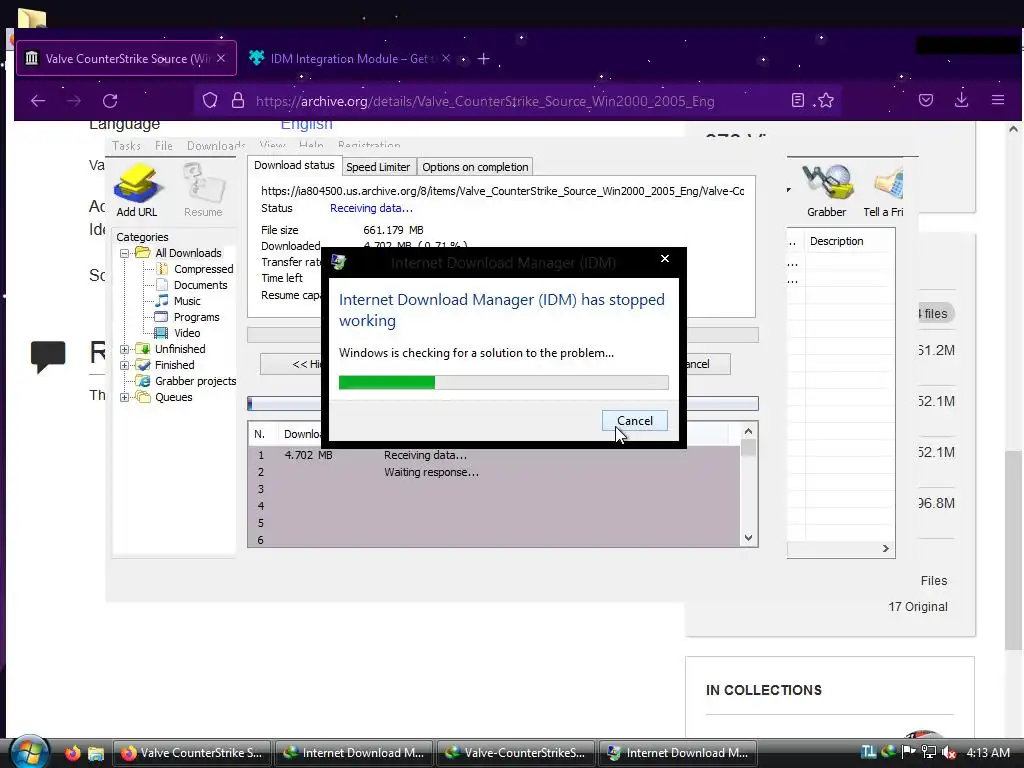The width and height of the screenshot is (1024, 768).
Task: Click the connections list scroll down arrow
Action: click(x=748, y=538)
